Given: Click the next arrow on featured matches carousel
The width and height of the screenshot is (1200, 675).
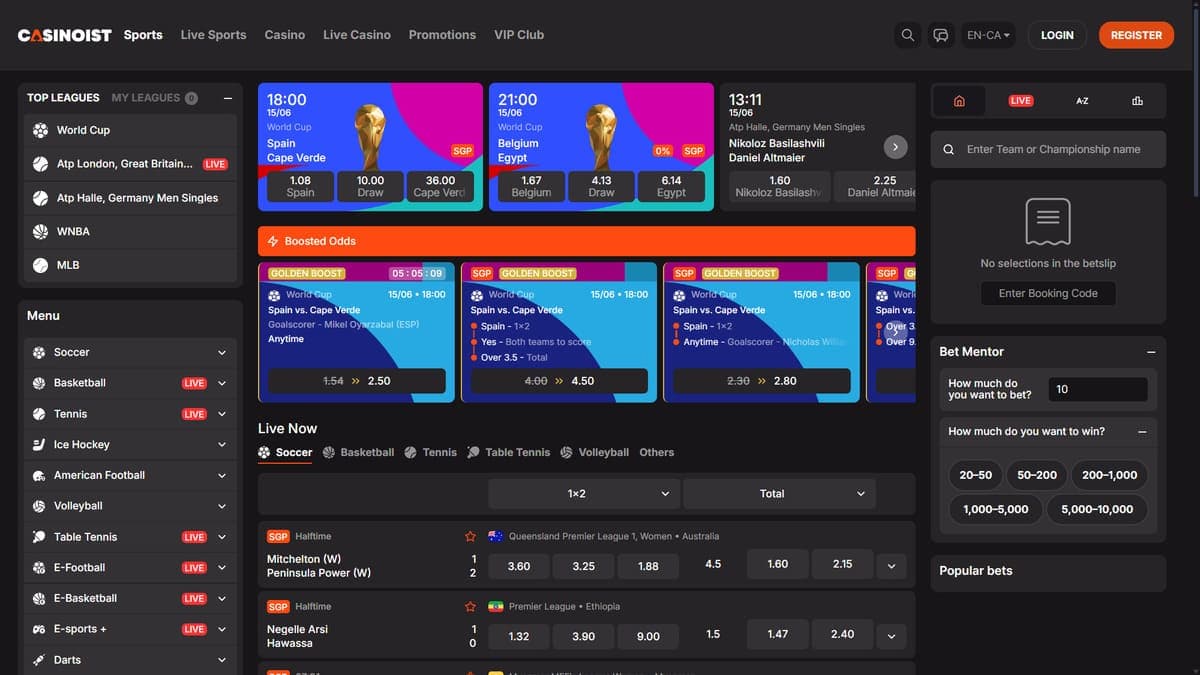Looking at the screenshot, I should [895, 147].
